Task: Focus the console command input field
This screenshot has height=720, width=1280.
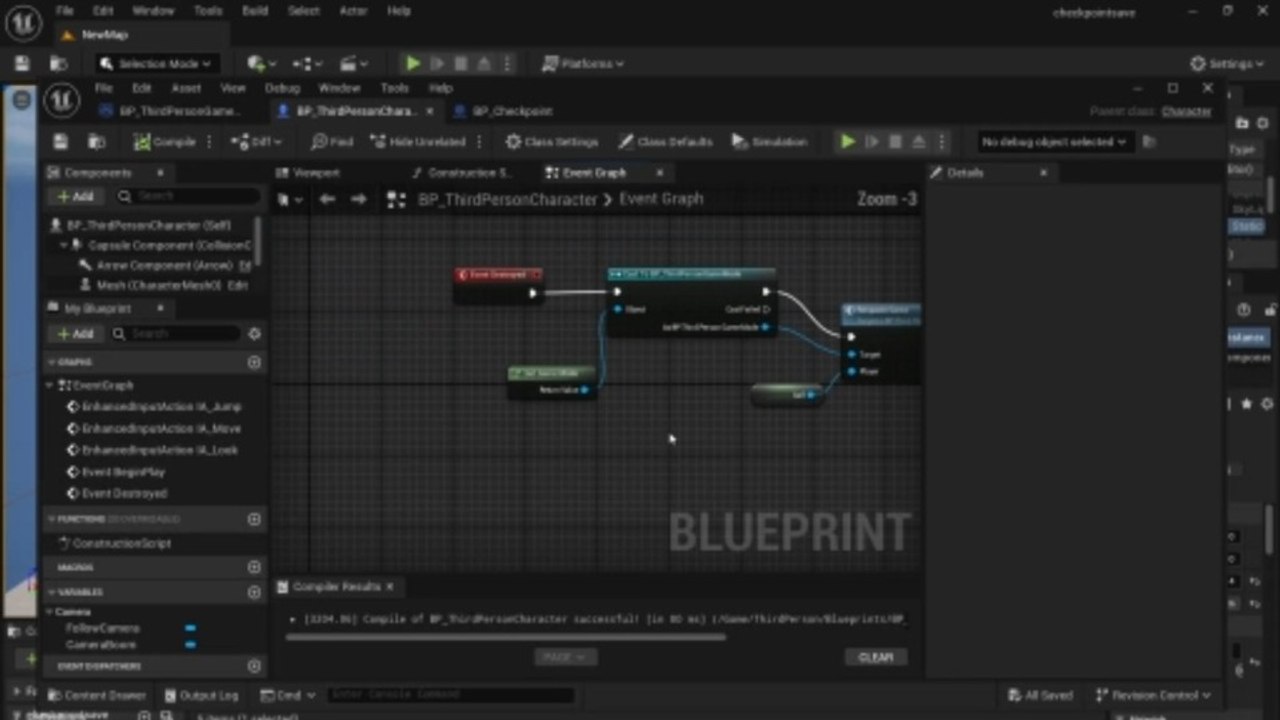Action: (450, 695)
